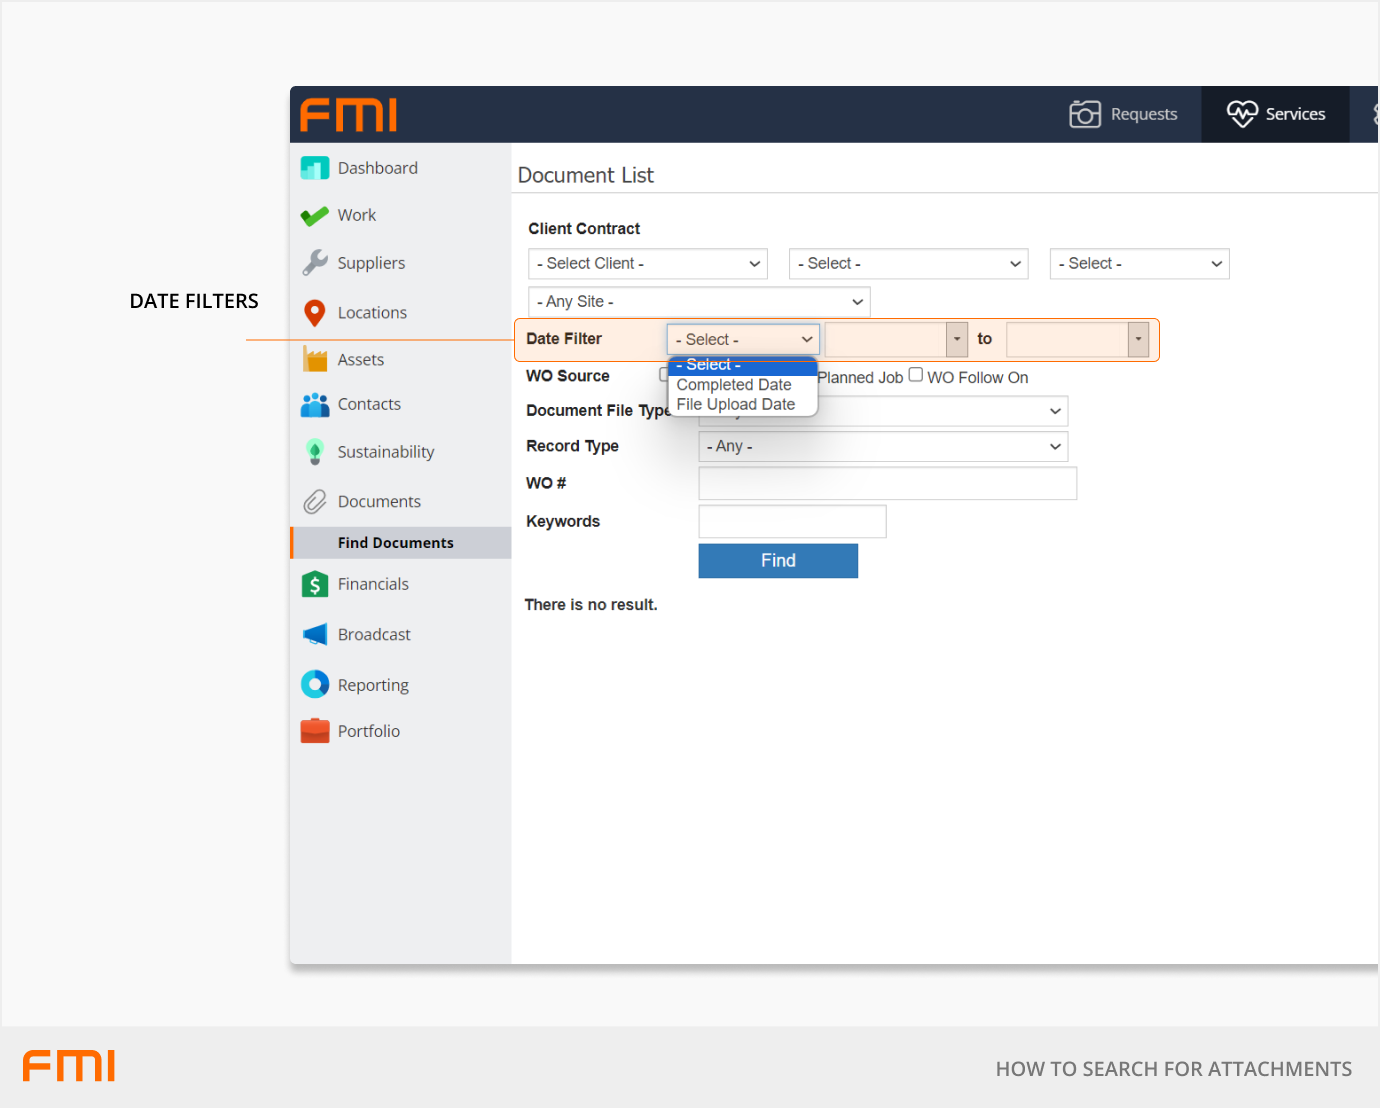Click the WO # input field

click(x=887, y=484)
